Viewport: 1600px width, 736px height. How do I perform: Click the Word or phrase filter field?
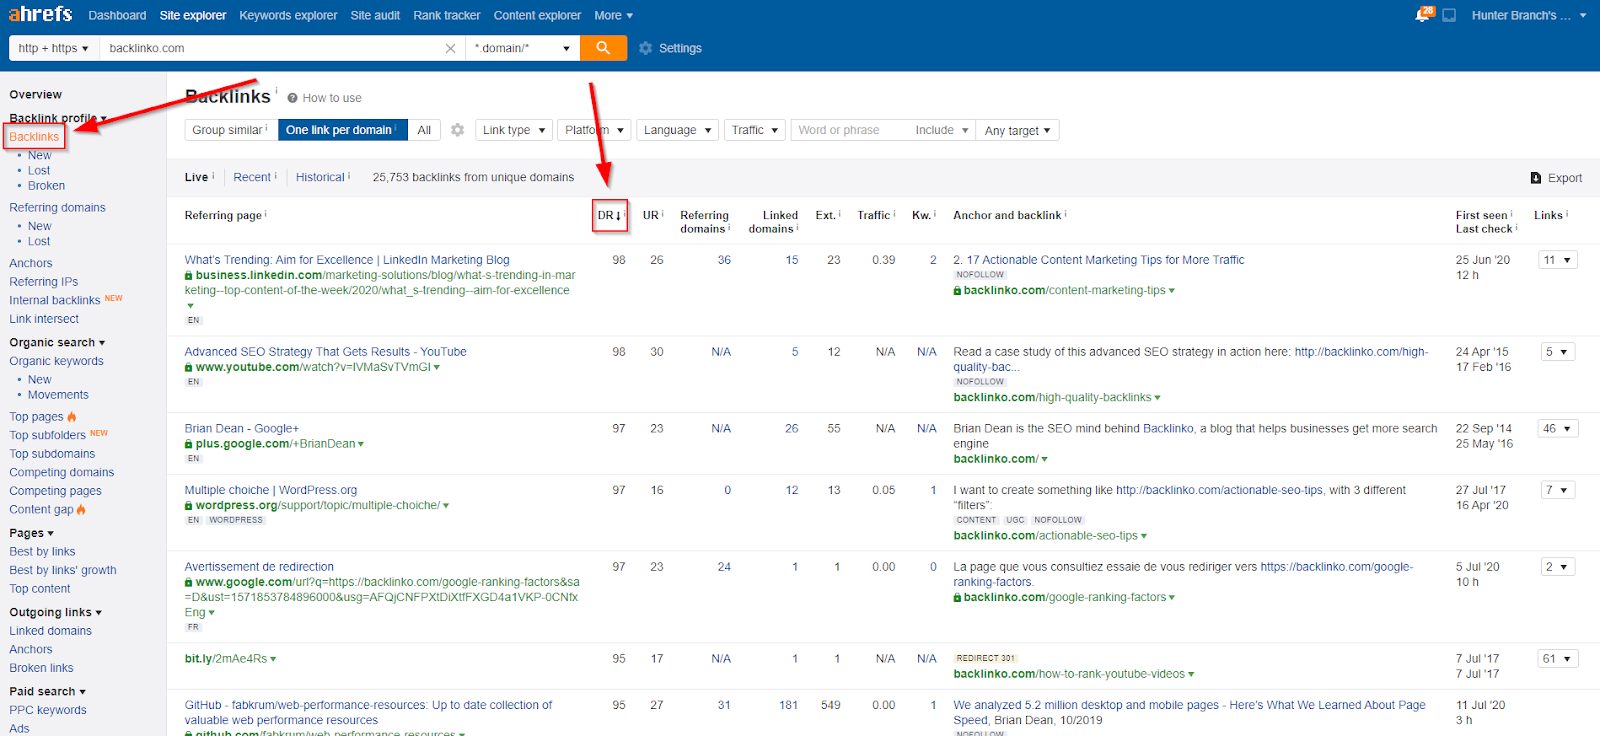pyautogui.click(x=850, y=130)
